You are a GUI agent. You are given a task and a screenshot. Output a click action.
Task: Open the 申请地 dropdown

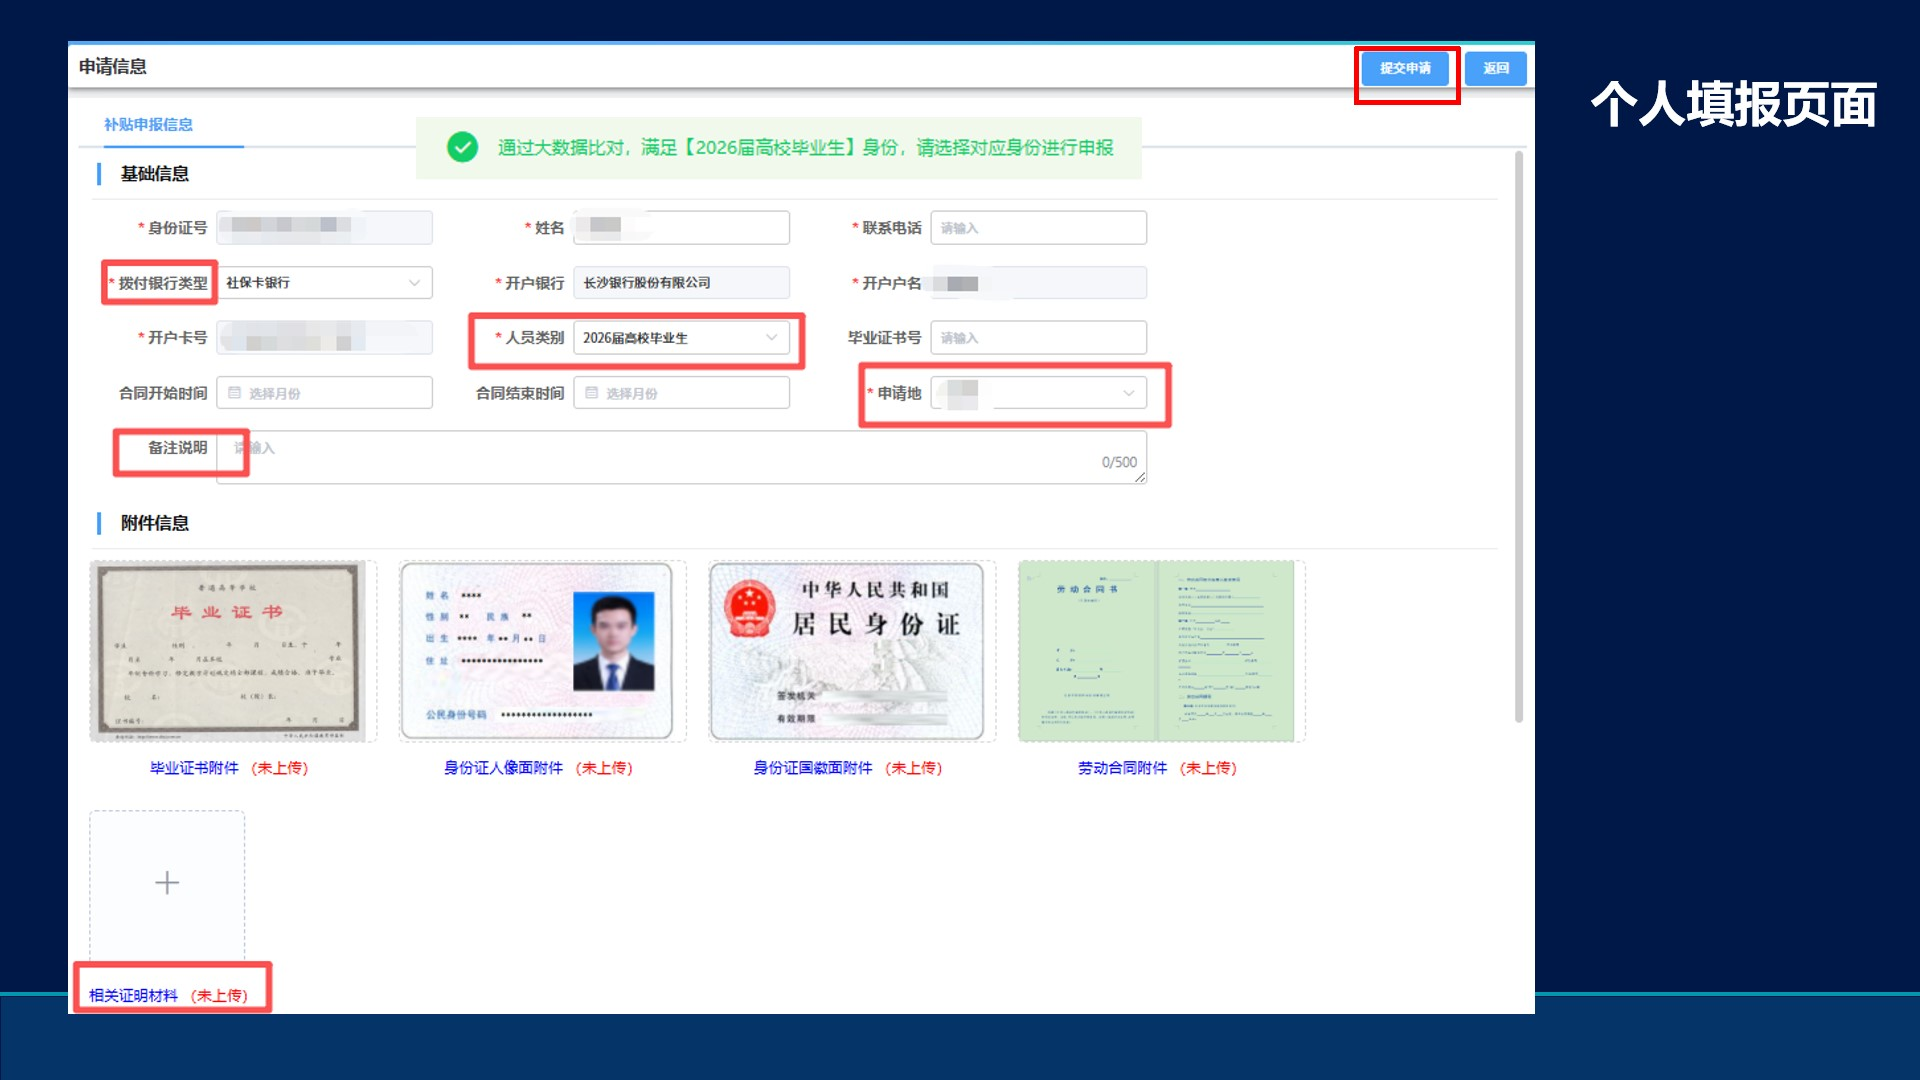pyautogui.click(x=1038, y=392)
